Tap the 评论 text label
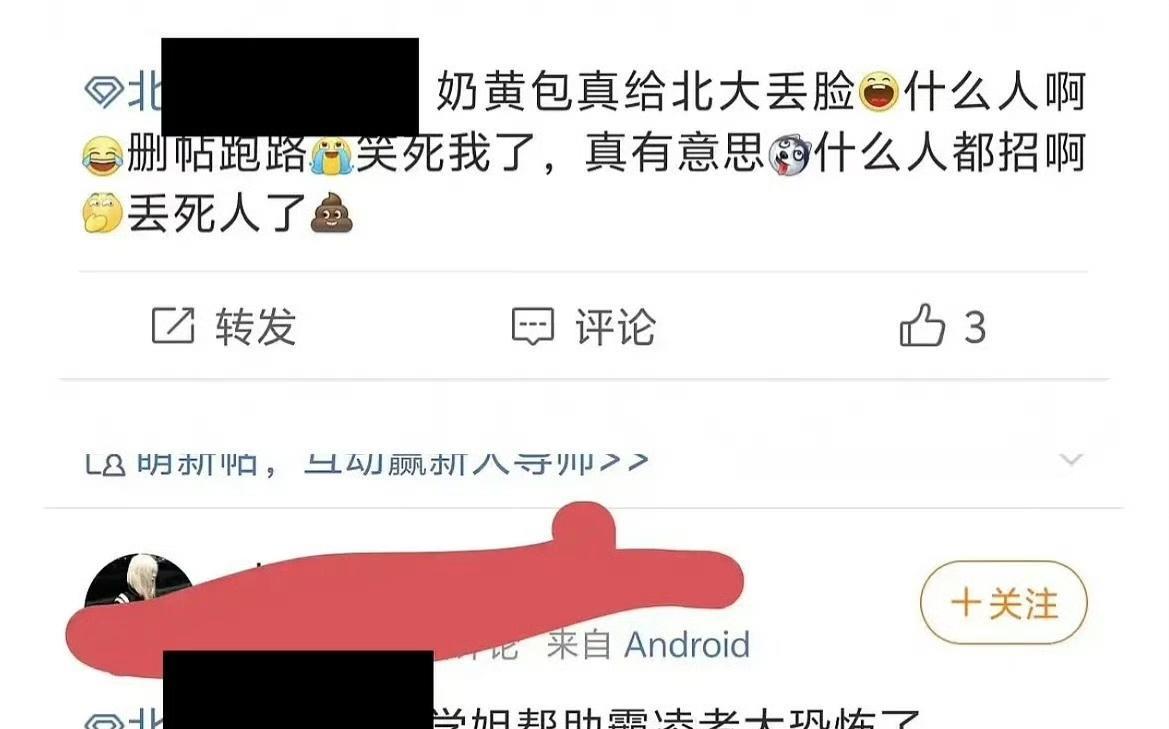Screen dimensions: 1169x729 (615, 326)
